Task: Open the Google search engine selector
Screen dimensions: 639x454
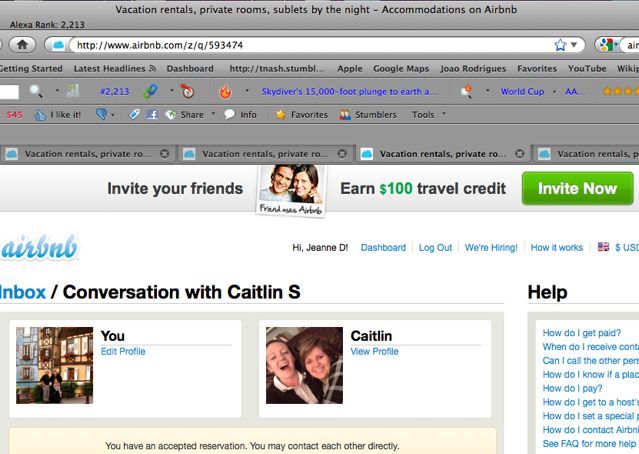Action: (x=608, y=44)
